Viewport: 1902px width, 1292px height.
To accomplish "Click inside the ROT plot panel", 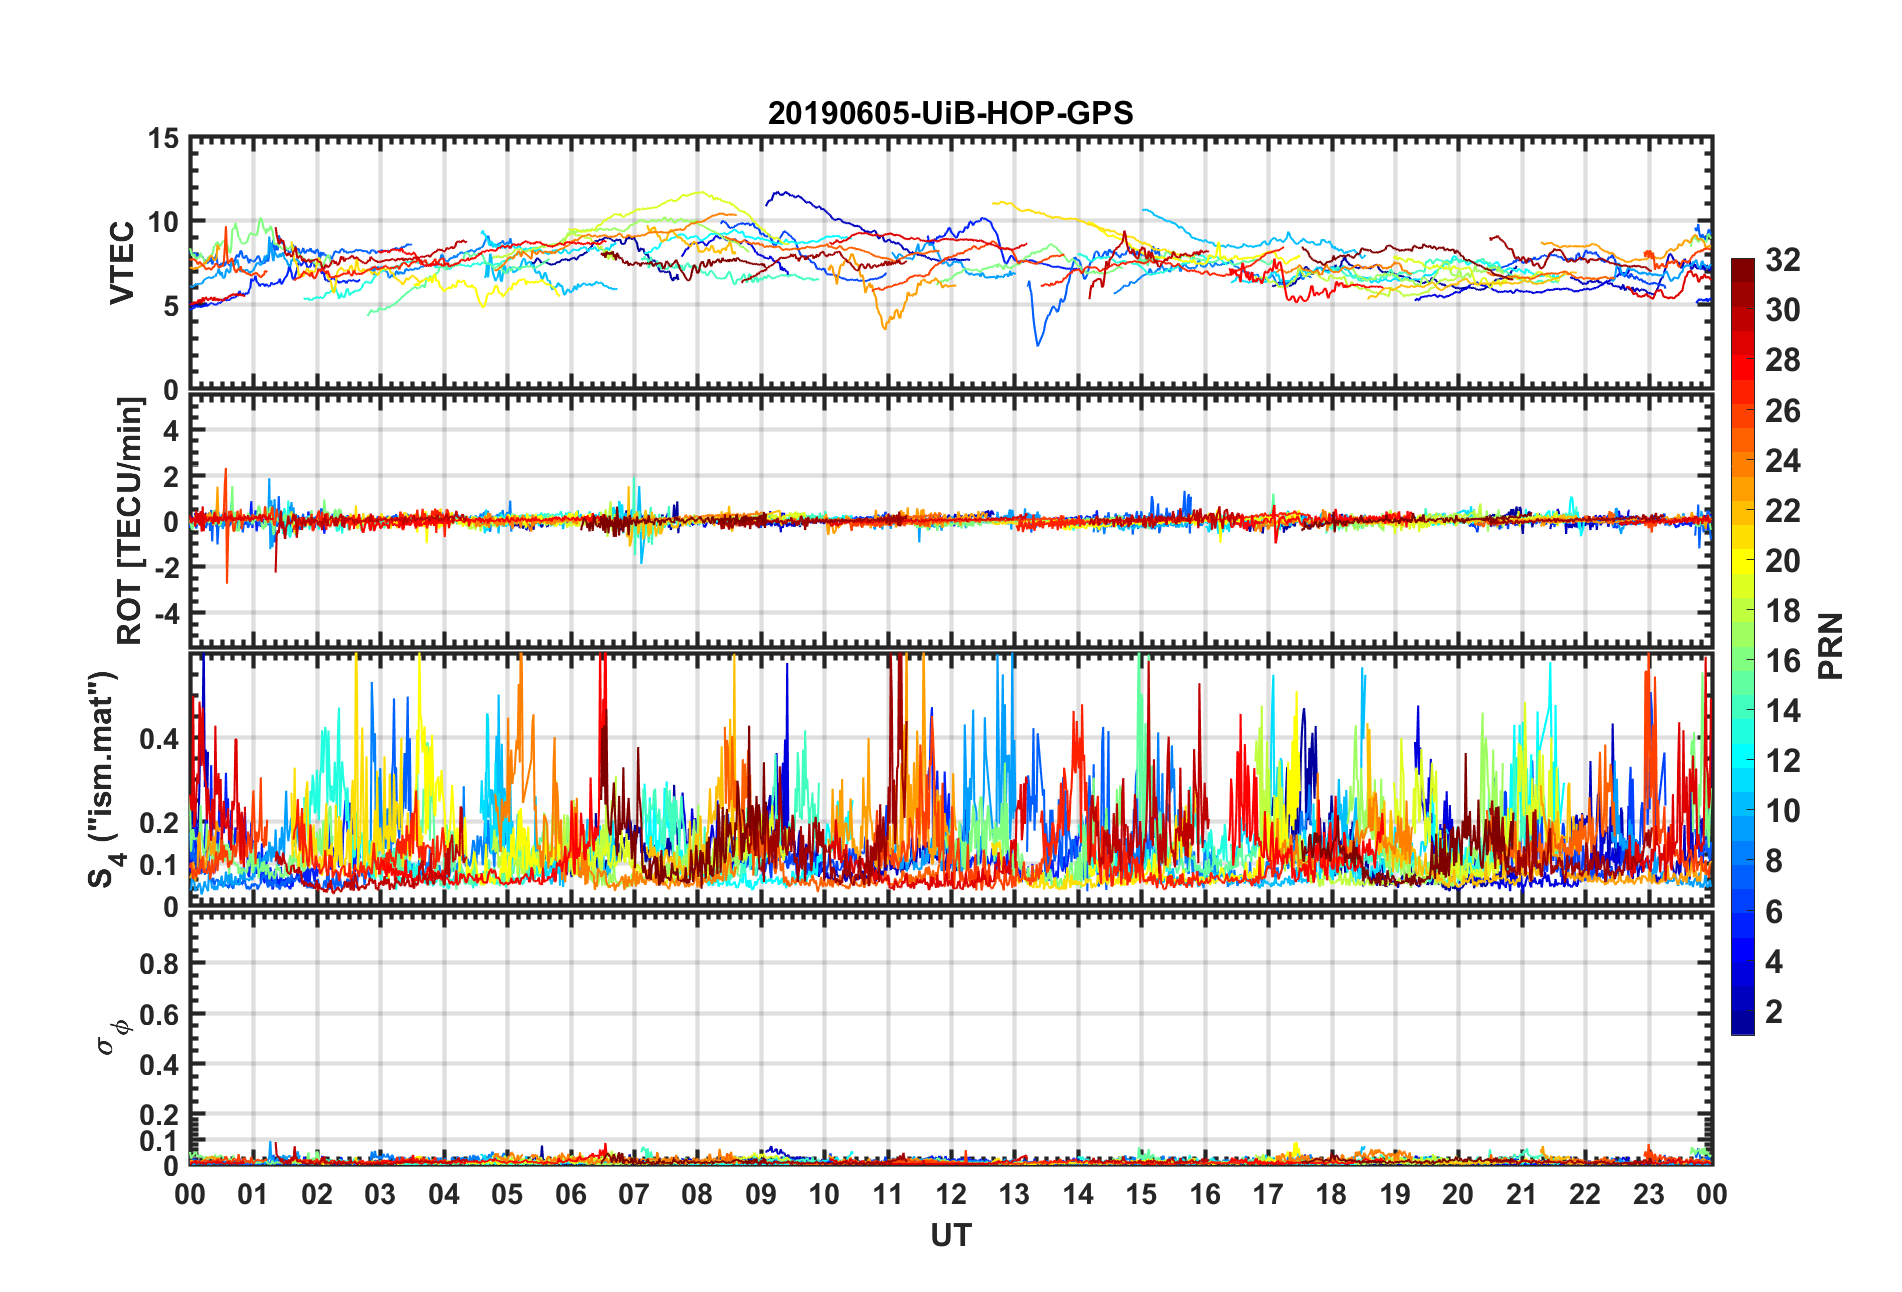I will [x=951, y=521].
